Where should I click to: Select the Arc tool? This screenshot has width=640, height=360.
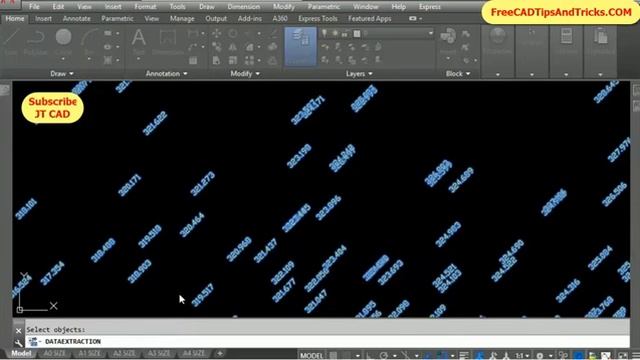click(89, 42)
